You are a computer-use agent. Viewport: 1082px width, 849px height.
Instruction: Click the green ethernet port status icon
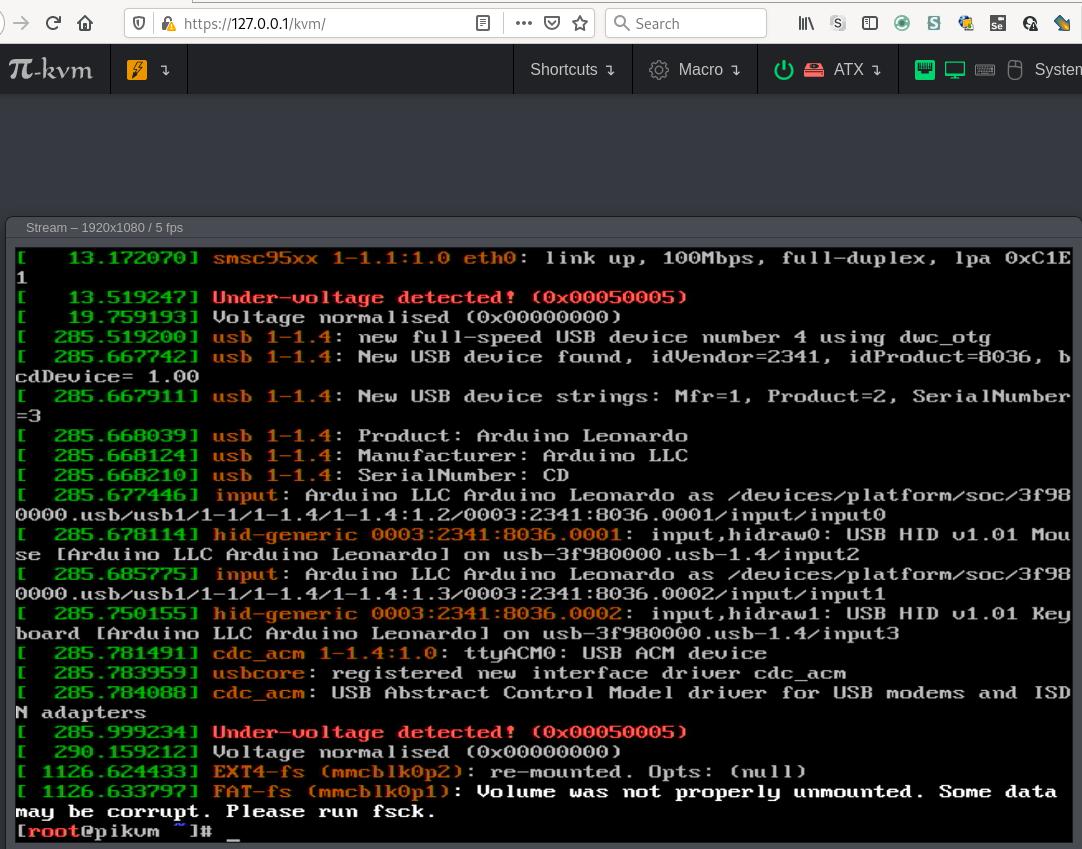point(925,70)
